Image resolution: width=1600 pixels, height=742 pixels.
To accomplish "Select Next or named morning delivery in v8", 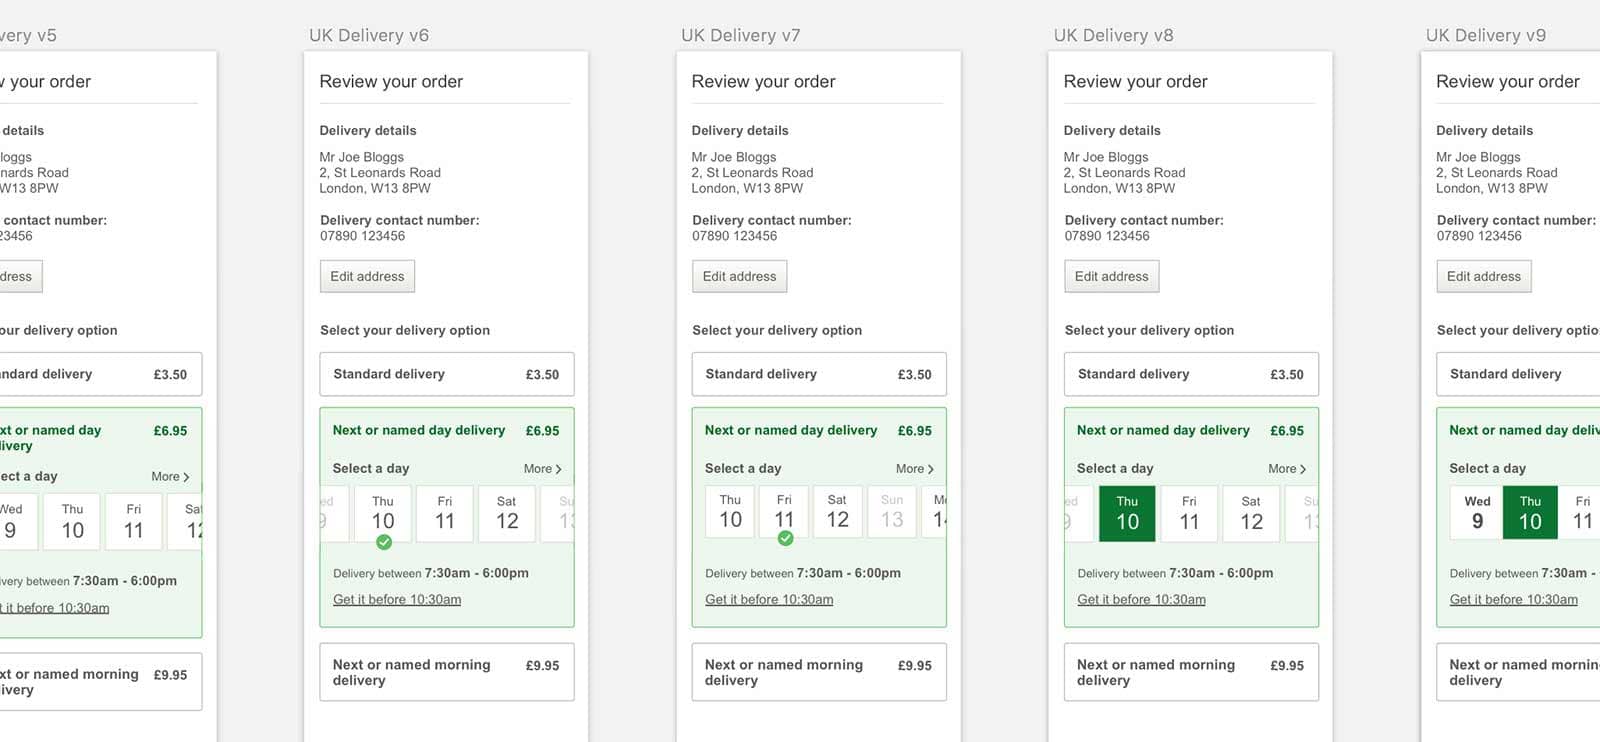I will click(x=1190, y=672).
